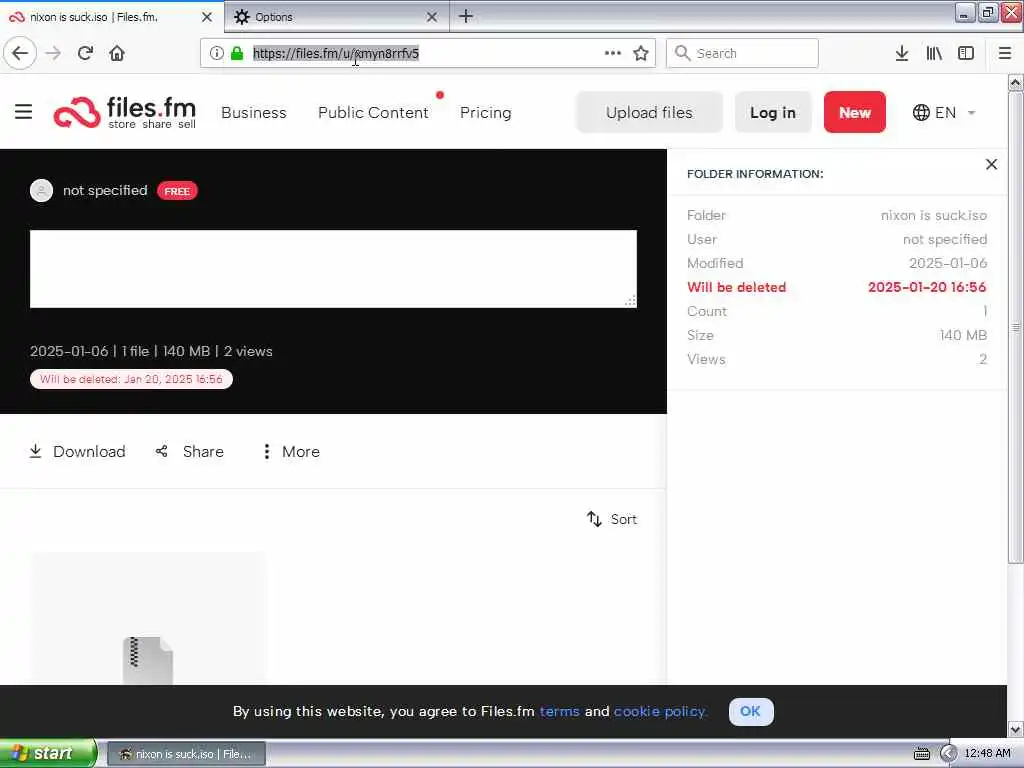Click the Files.fm cloud logo
Viewport: 1024px width, 768px height.
(x=77, y=112)
